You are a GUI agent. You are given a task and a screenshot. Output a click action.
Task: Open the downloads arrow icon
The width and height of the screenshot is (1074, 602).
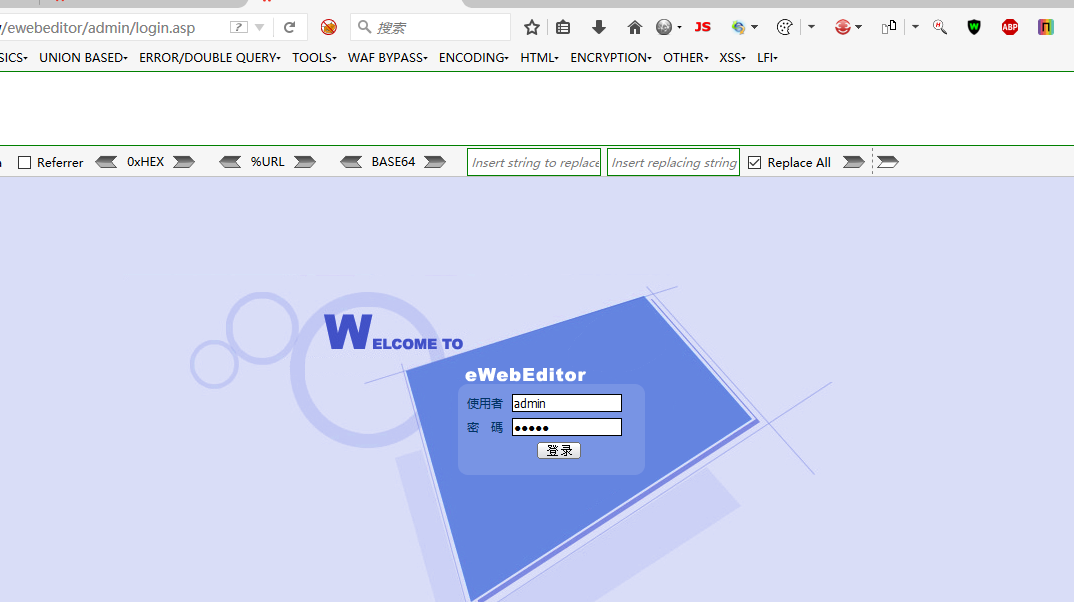pyautogui.click(x=599, y=27)
